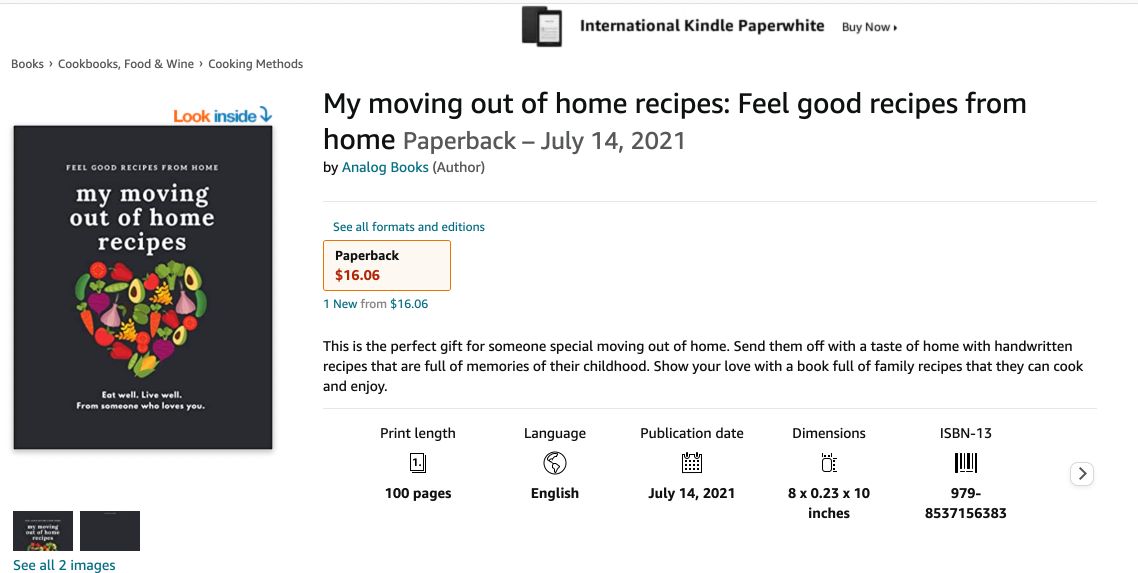Go to Cookbooks, Food & Wine breadcrumb
This screenshot has height=573, width=1138.
click(x=126, y=64)
